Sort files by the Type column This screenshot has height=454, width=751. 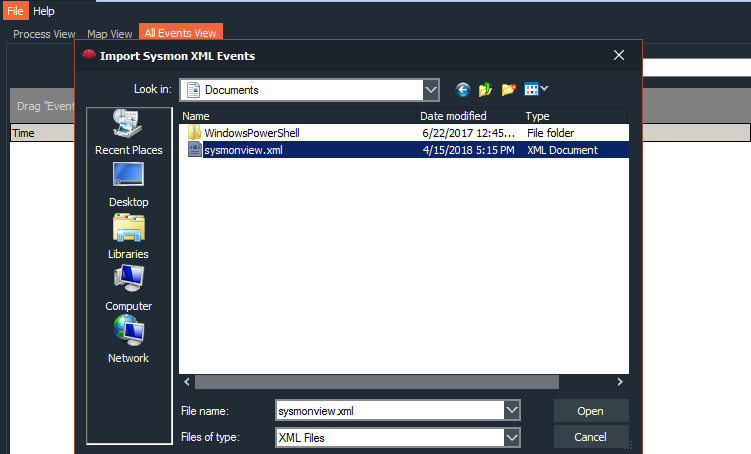point(574,116)
